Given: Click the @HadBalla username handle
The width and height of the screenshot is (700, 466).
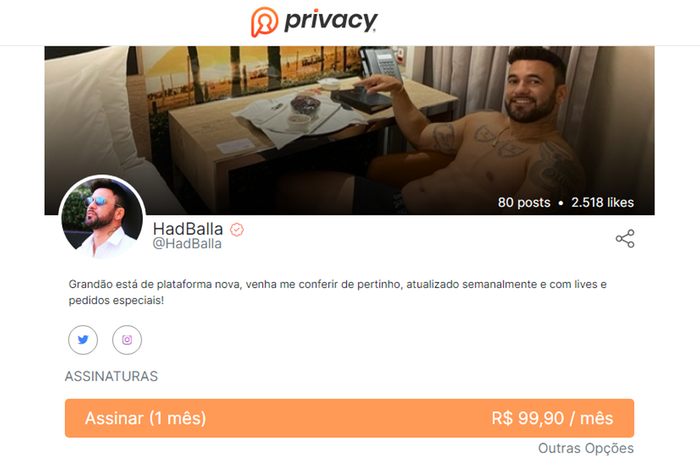Looking at the screenshot, I should pyautogui.click(x=187, y=244).
